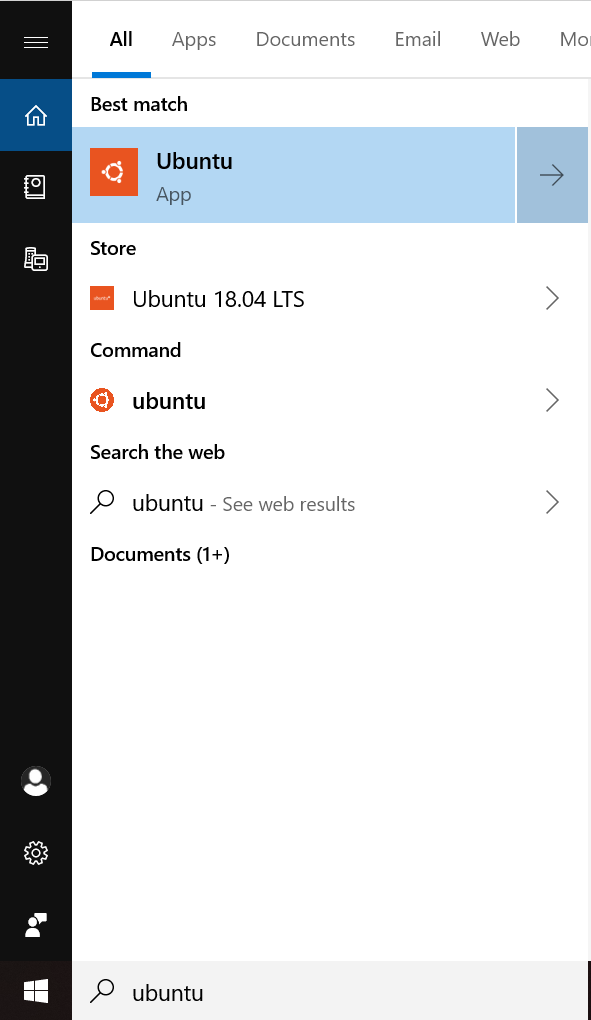Image resolution: width=591 pixels, height=1020 pixels.
Task: Open the user account avatar icon
Action: point(36,781)
